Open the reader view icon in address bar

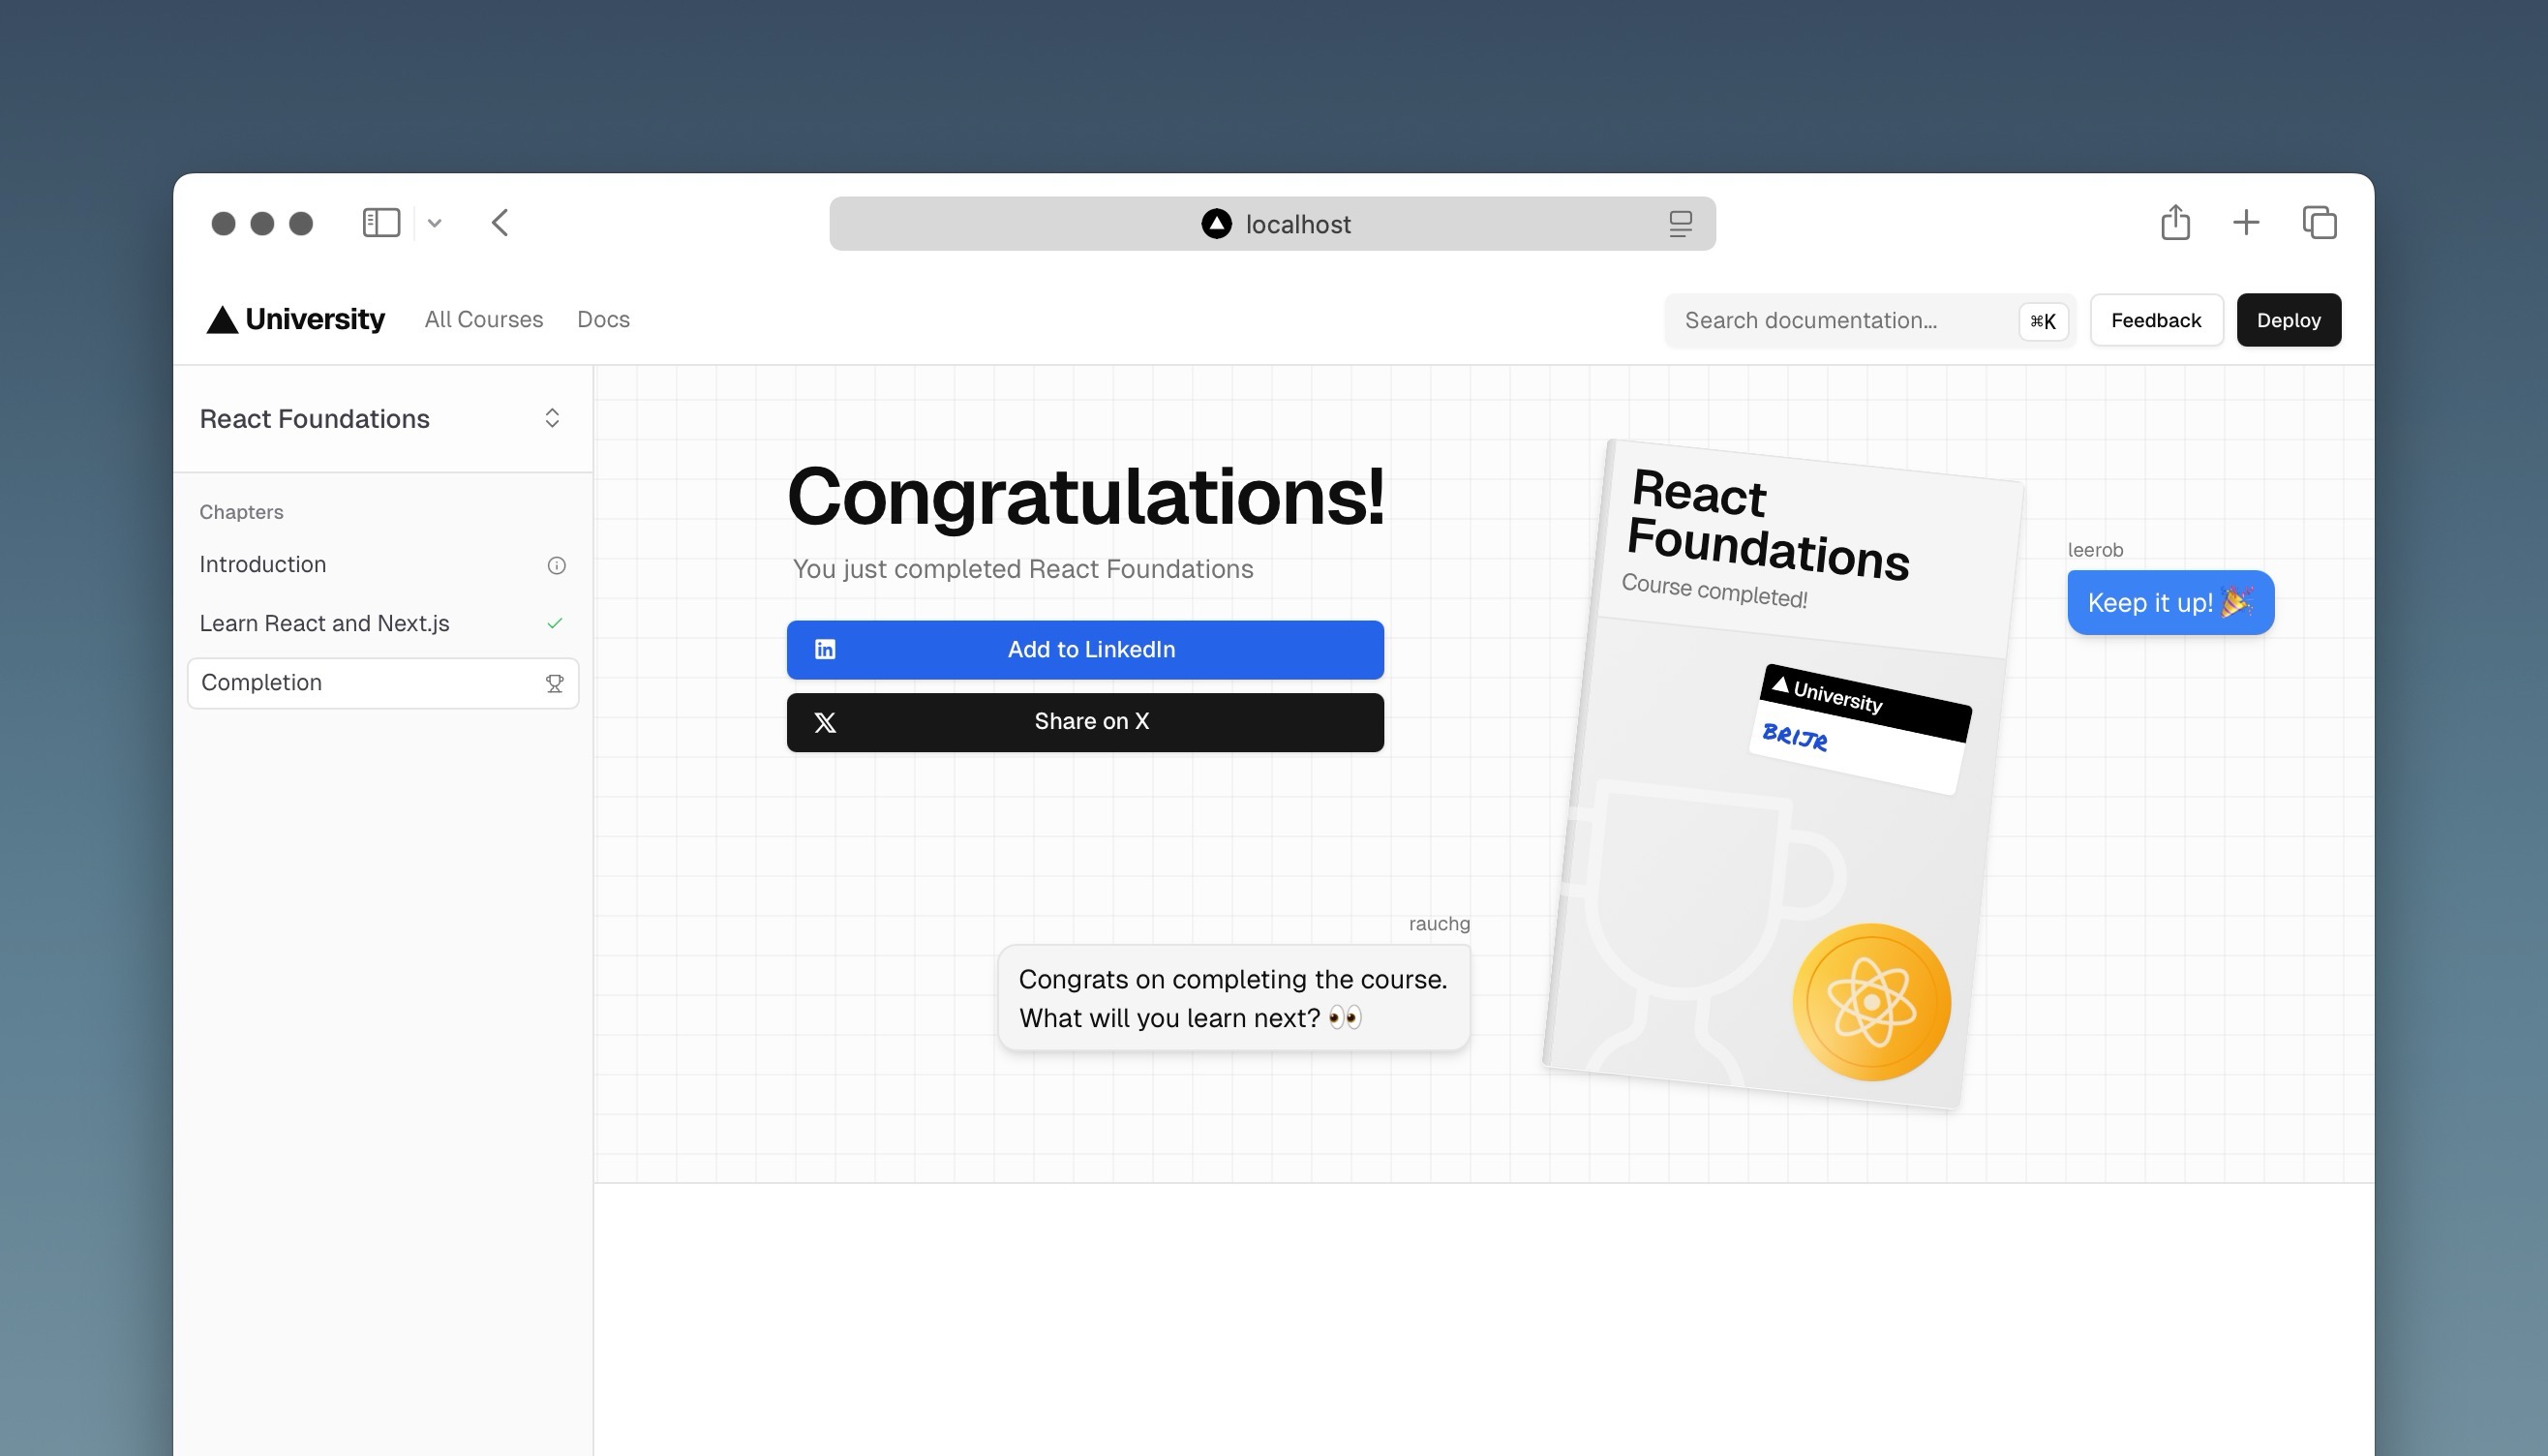click(x=1680, y=224)
